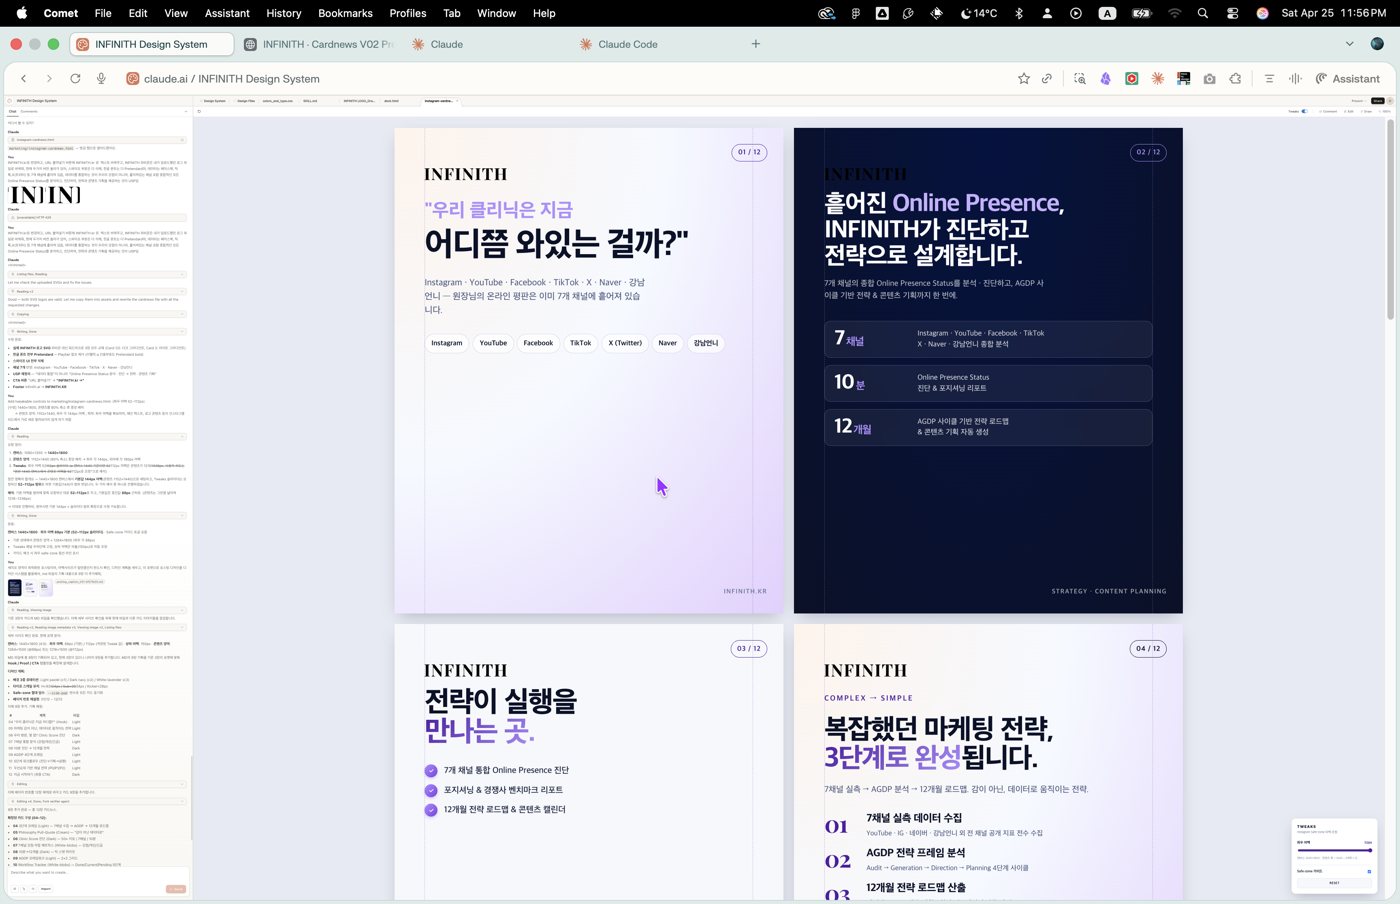Click the chat prompt input box
The height and width of the screenshot is (904, 1400).
[97, 873]
